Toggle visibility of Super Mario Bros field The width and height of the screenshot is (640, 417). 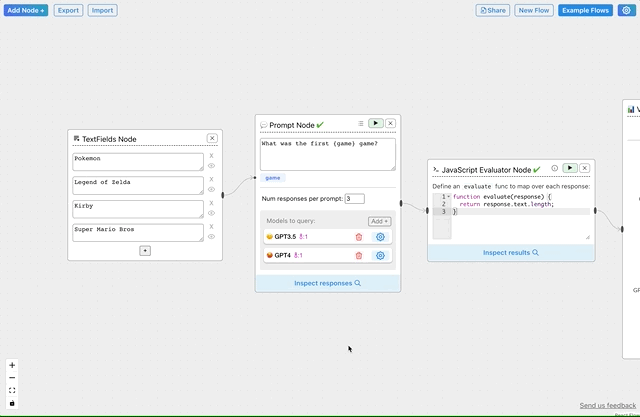tap(211, 237)
